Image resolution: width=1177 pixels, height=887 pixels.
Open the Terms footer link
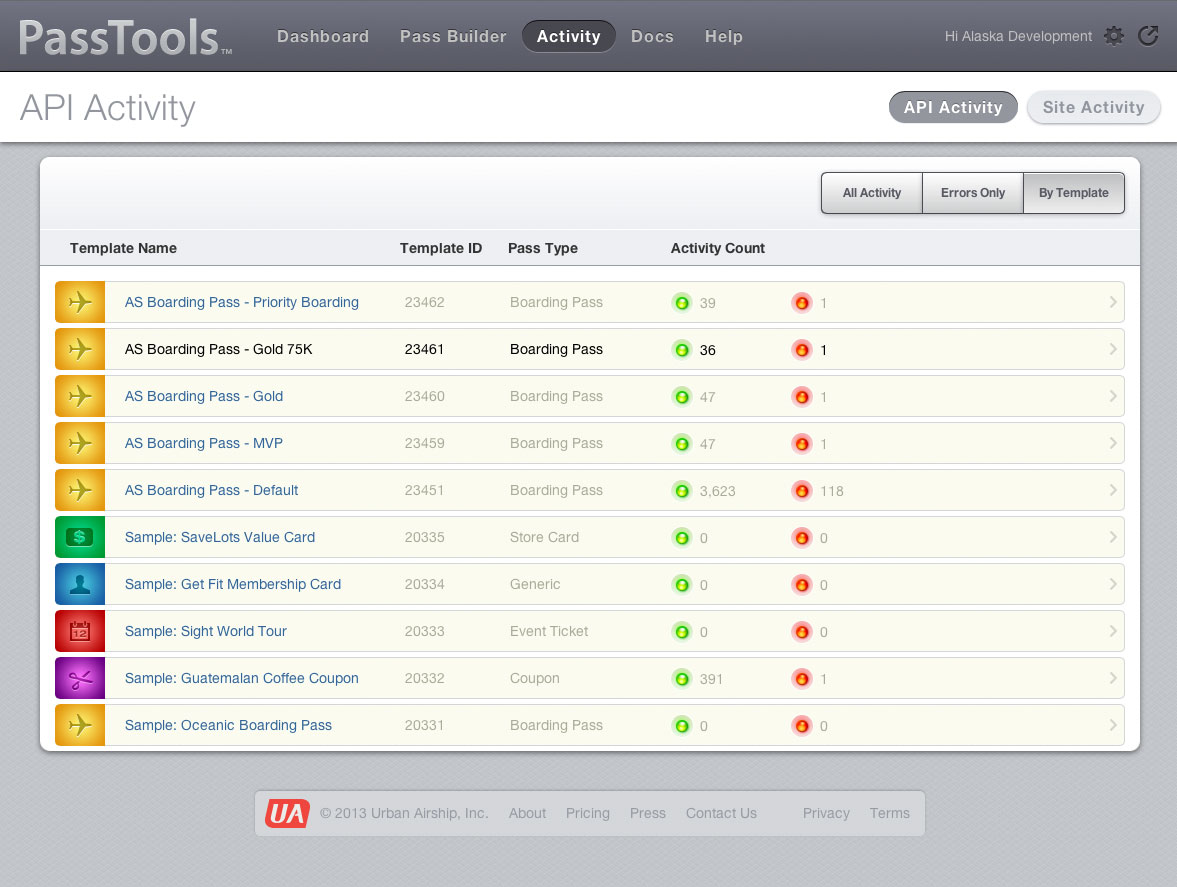890,813
